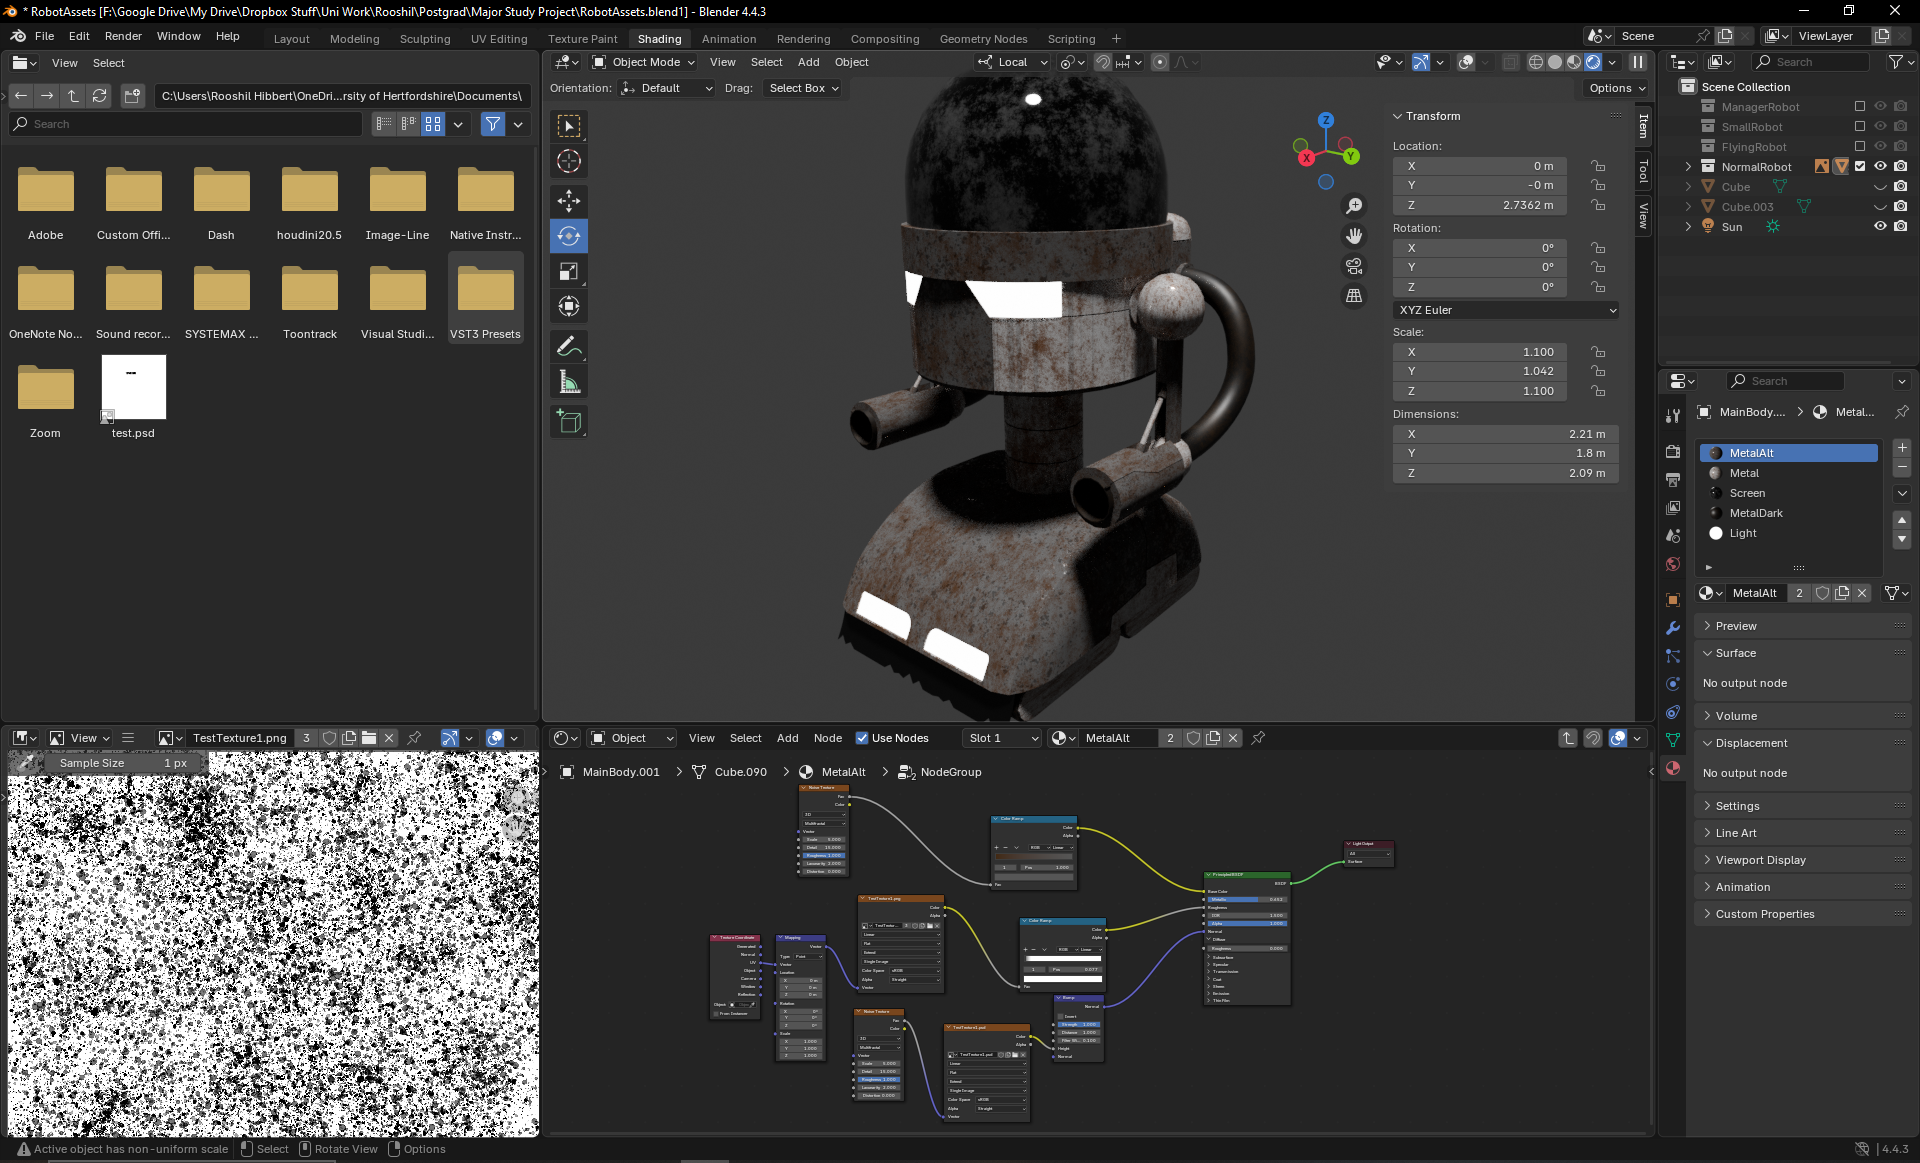Select the Move tool in viewport toolbar
The height and width of the screenshot is (1163, 1920).
pos(568,201)
